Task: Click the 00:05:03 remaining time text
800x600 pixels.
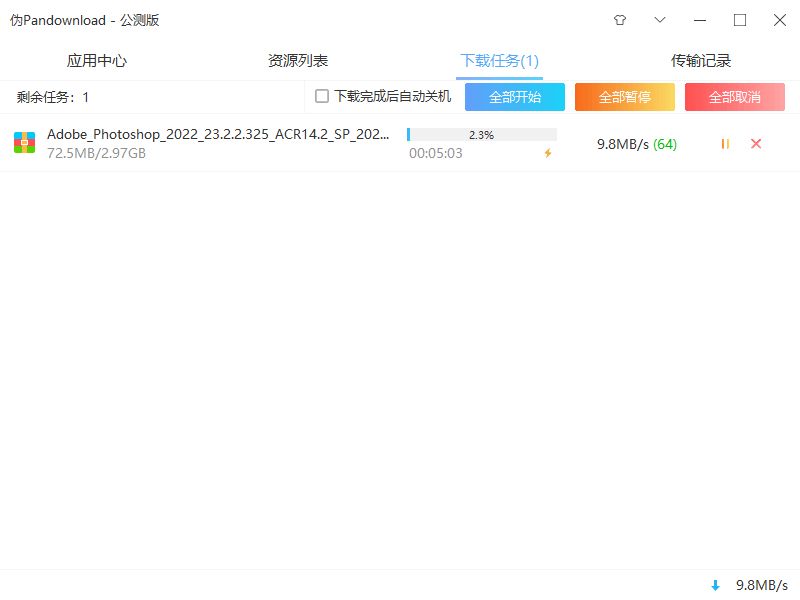Action: [x=436, y=153]
